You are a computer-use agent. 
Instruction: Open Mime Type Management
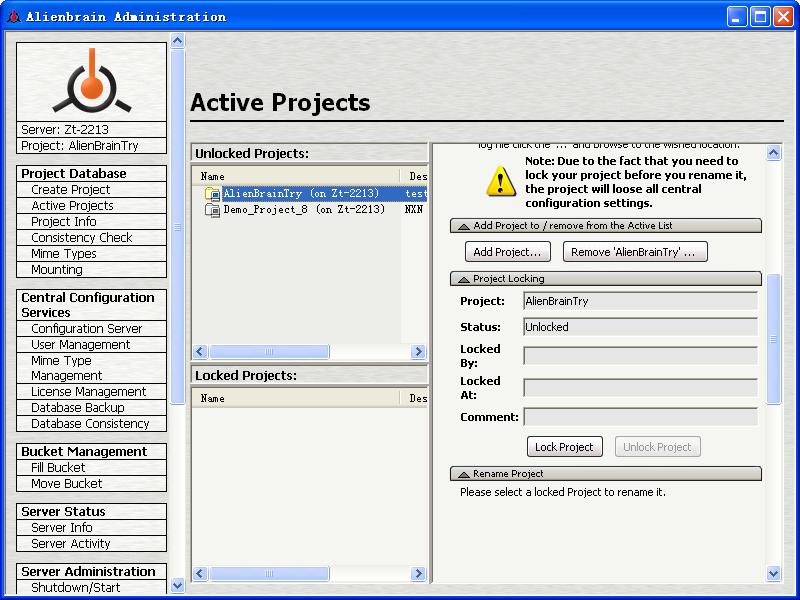coord(92,368)
